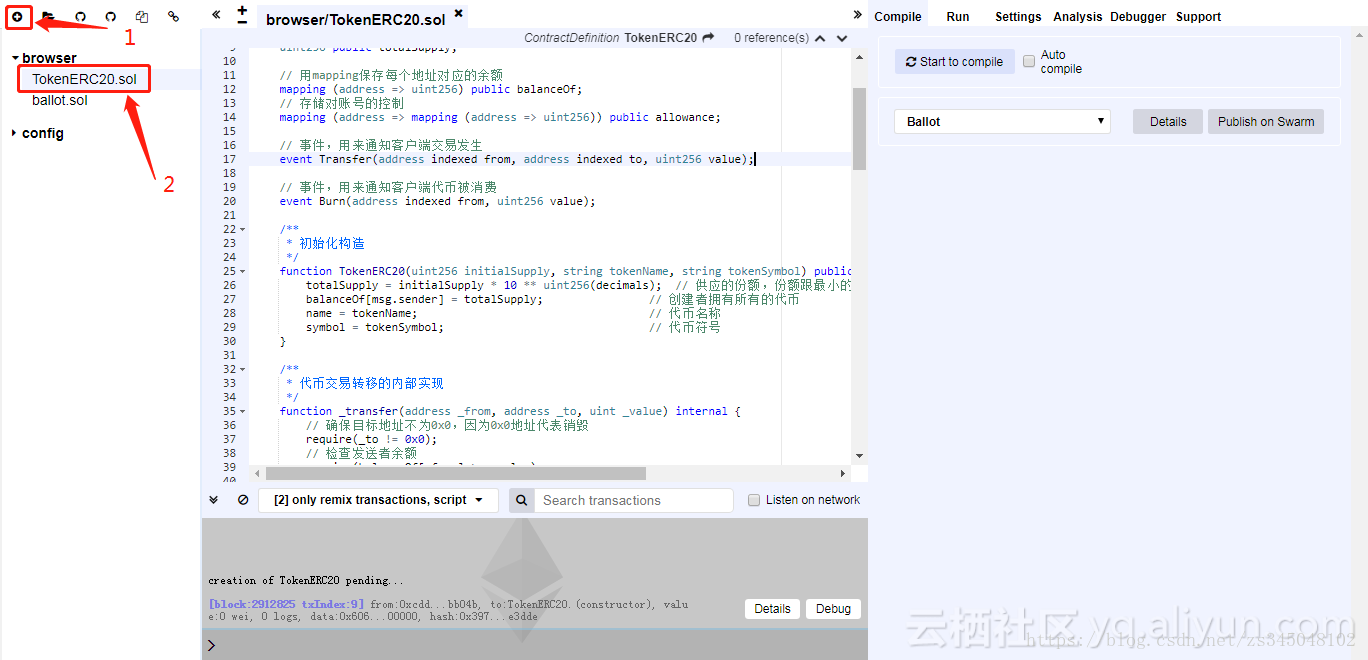Toggle right panel with double-right chevron
Viewport: 1368px width, 660px height.
857,15
